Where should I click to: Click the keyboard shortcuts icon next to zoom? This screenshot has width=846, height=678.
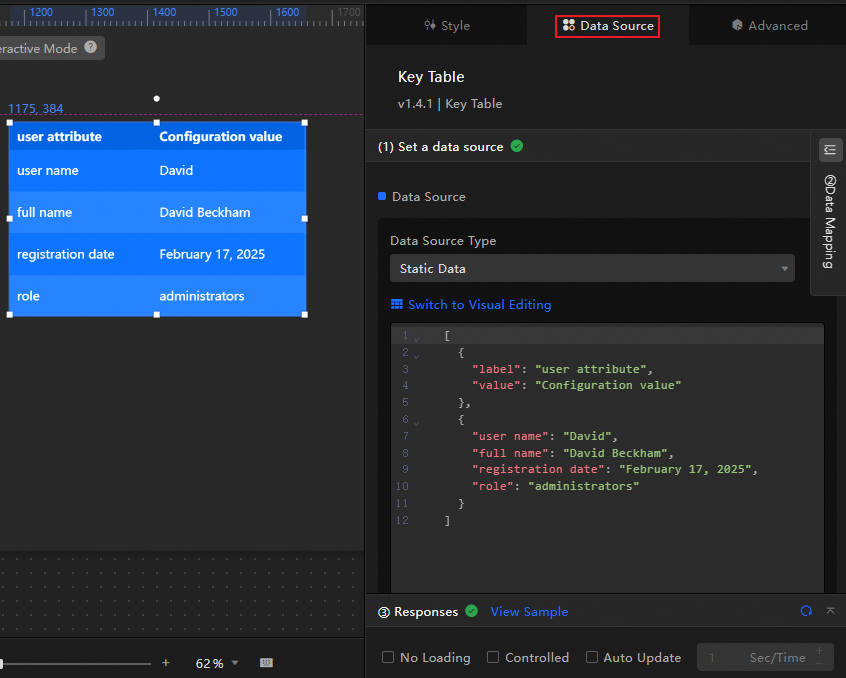pos(266,663)
